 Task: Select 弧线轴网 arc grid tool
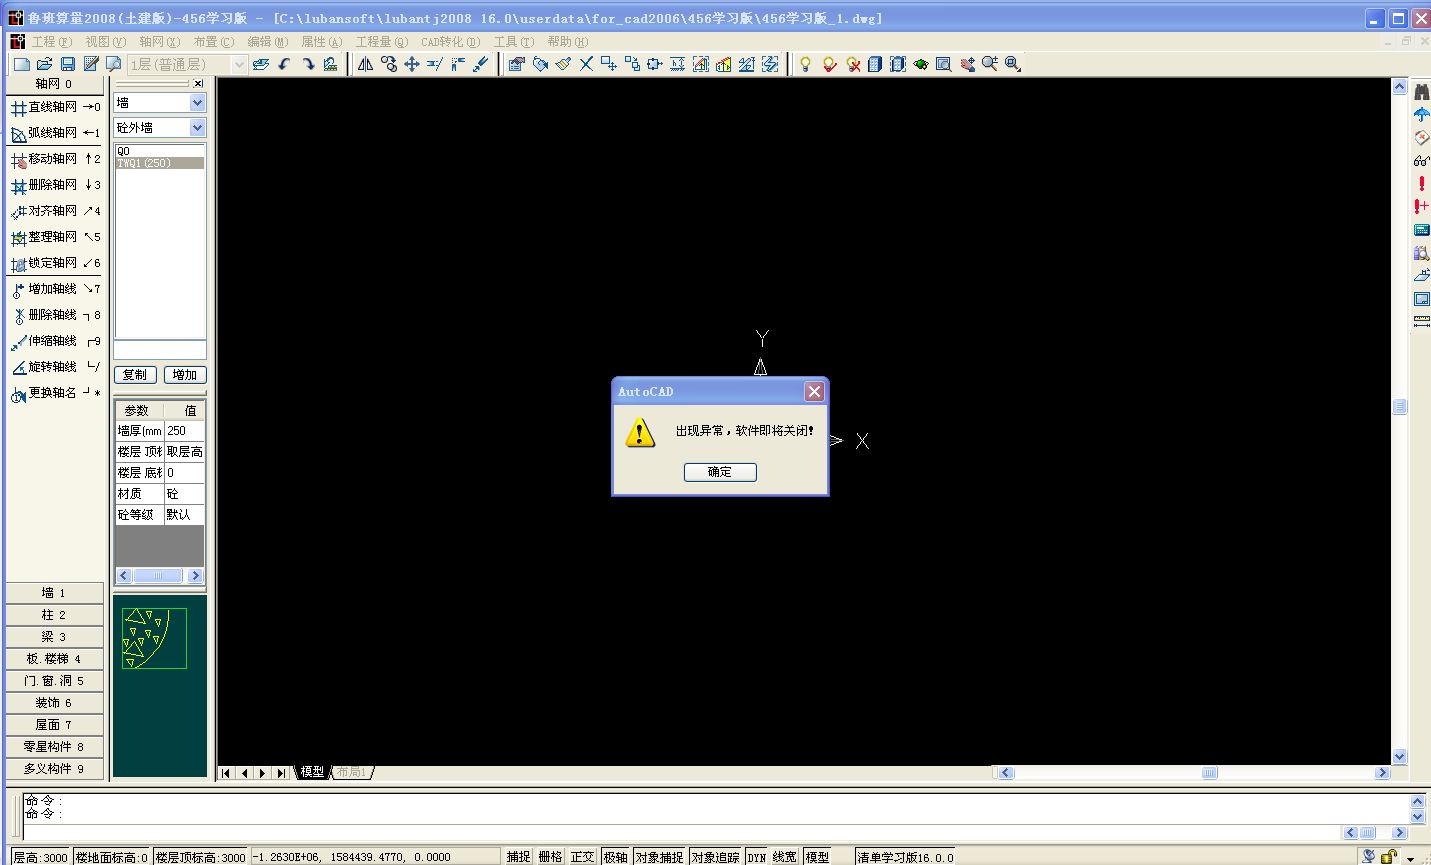[x=55, y=133]
